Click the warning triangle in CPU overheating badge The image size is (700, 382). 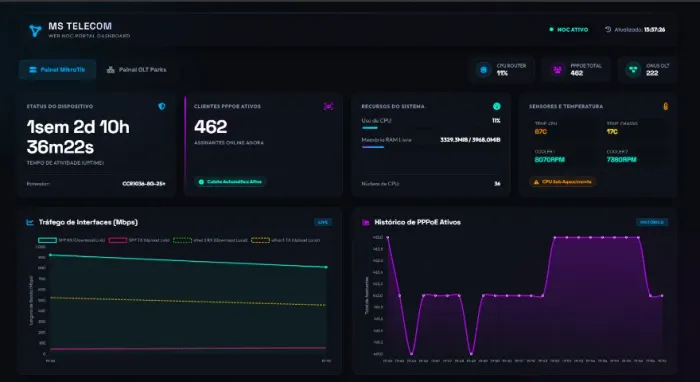click(x=536, y=182)
